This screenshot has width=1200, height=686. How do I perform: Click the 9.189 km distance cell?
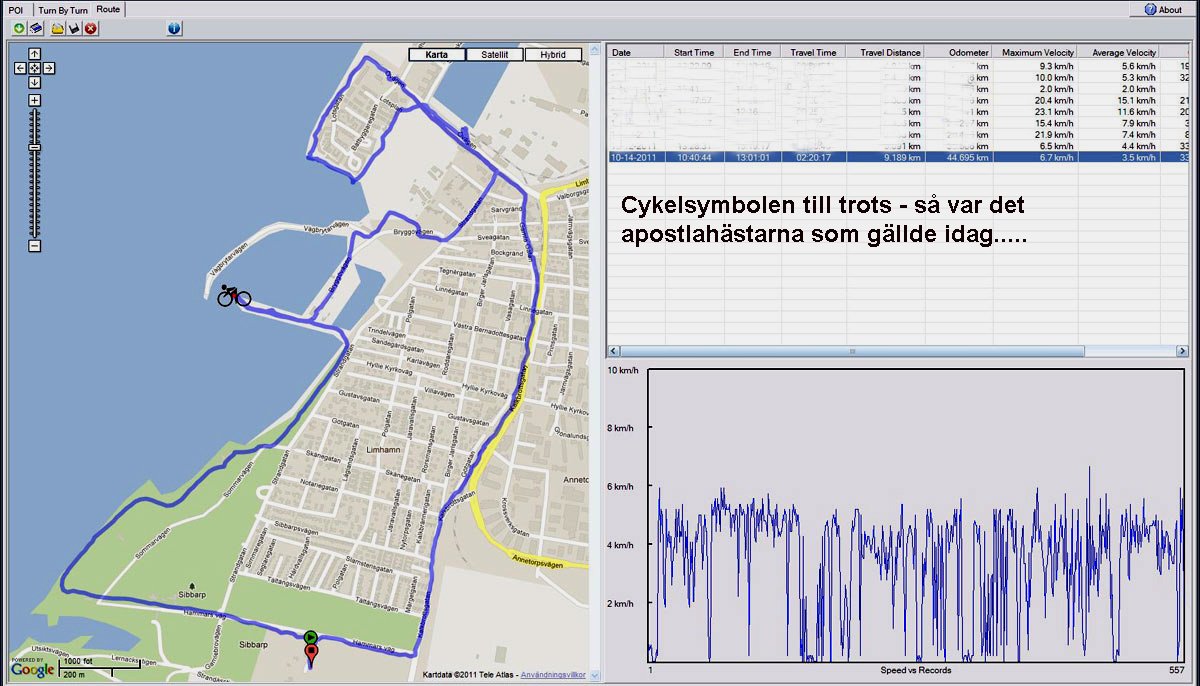(x=884, y=157)
